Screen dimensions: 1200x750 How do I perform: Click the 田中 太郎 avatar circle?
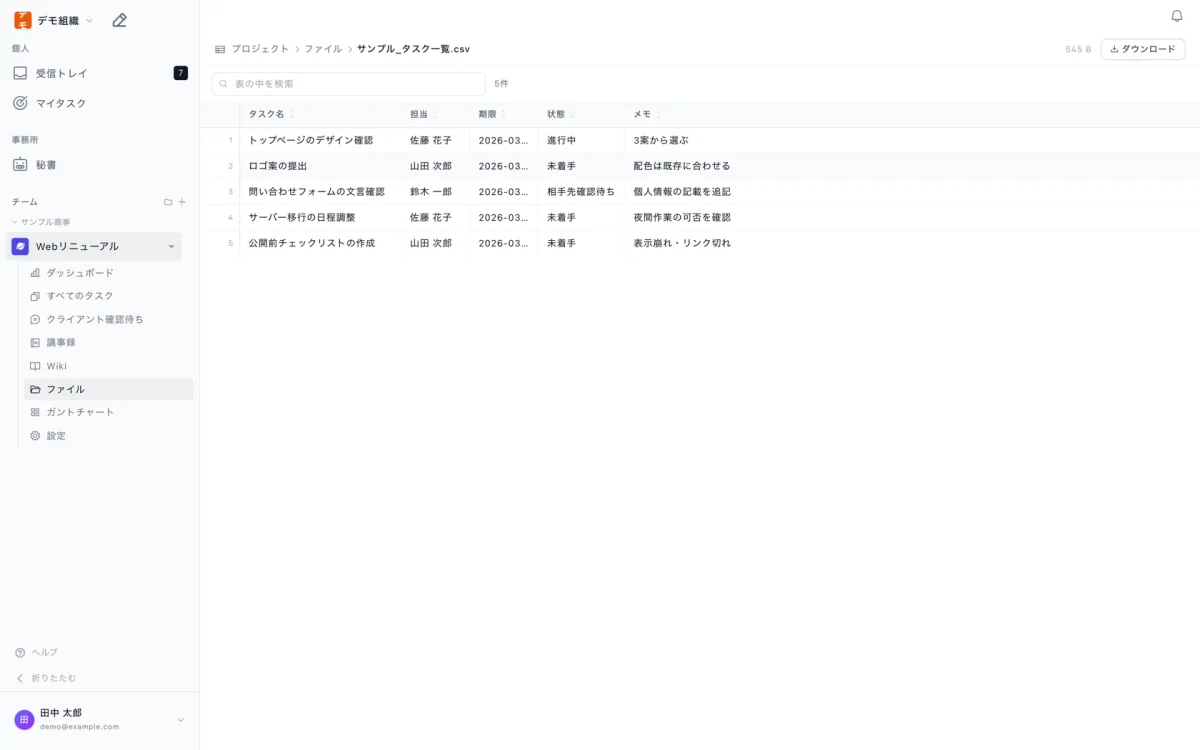(x=24, y=720)
